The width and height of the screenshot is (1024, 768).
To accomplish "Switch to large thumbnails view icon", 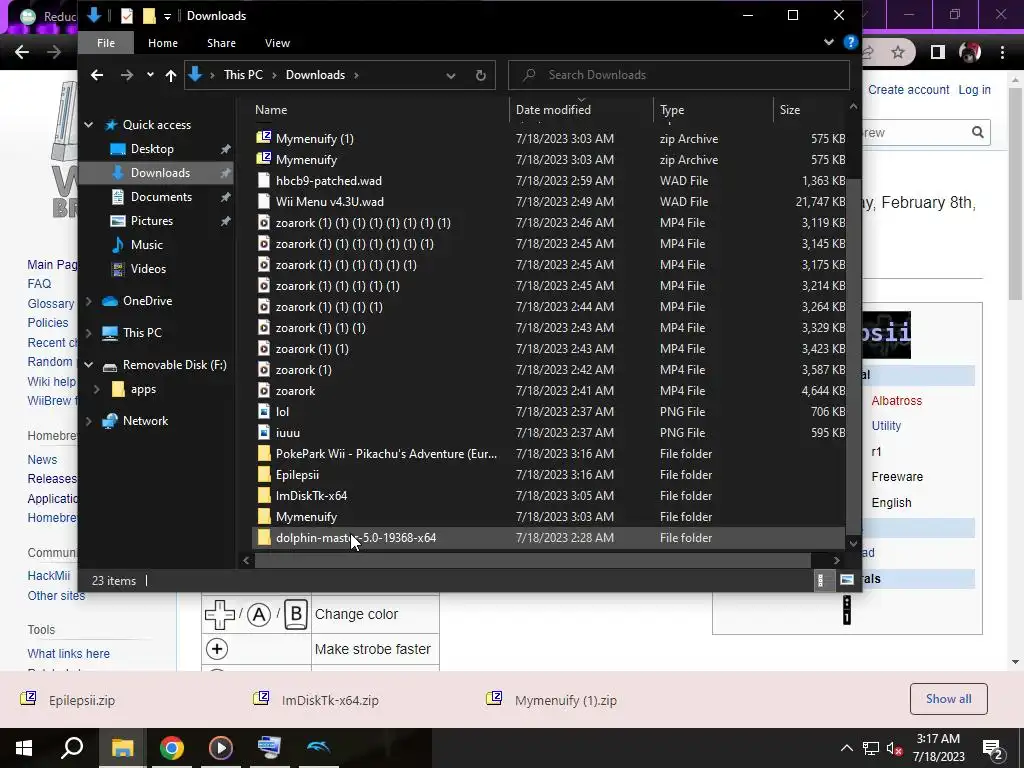I will pyautogui.click(x=846, y=580).
